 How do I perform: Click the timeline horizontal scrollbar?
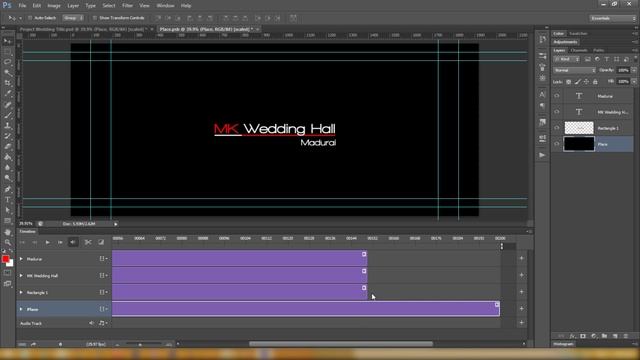(341, 344)
